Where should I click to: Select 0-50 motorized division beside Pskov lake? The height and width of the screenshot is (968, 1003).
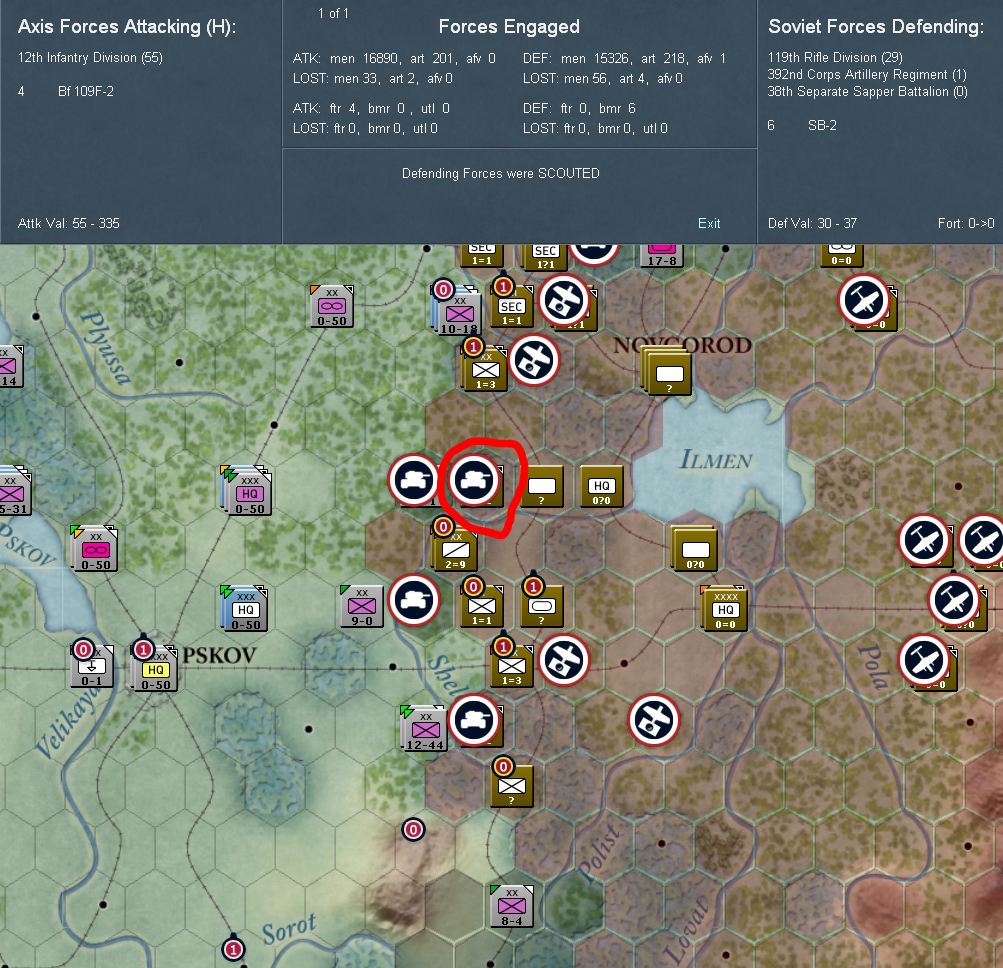click(x=95, y=548)
